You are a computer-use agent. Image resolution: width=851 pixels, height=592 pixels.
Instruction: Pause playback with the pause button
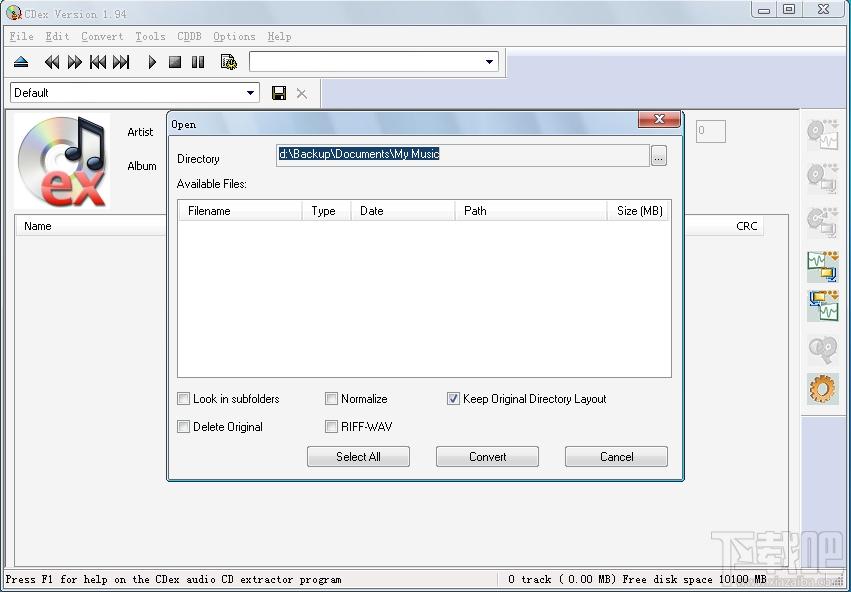click(198, 62)
